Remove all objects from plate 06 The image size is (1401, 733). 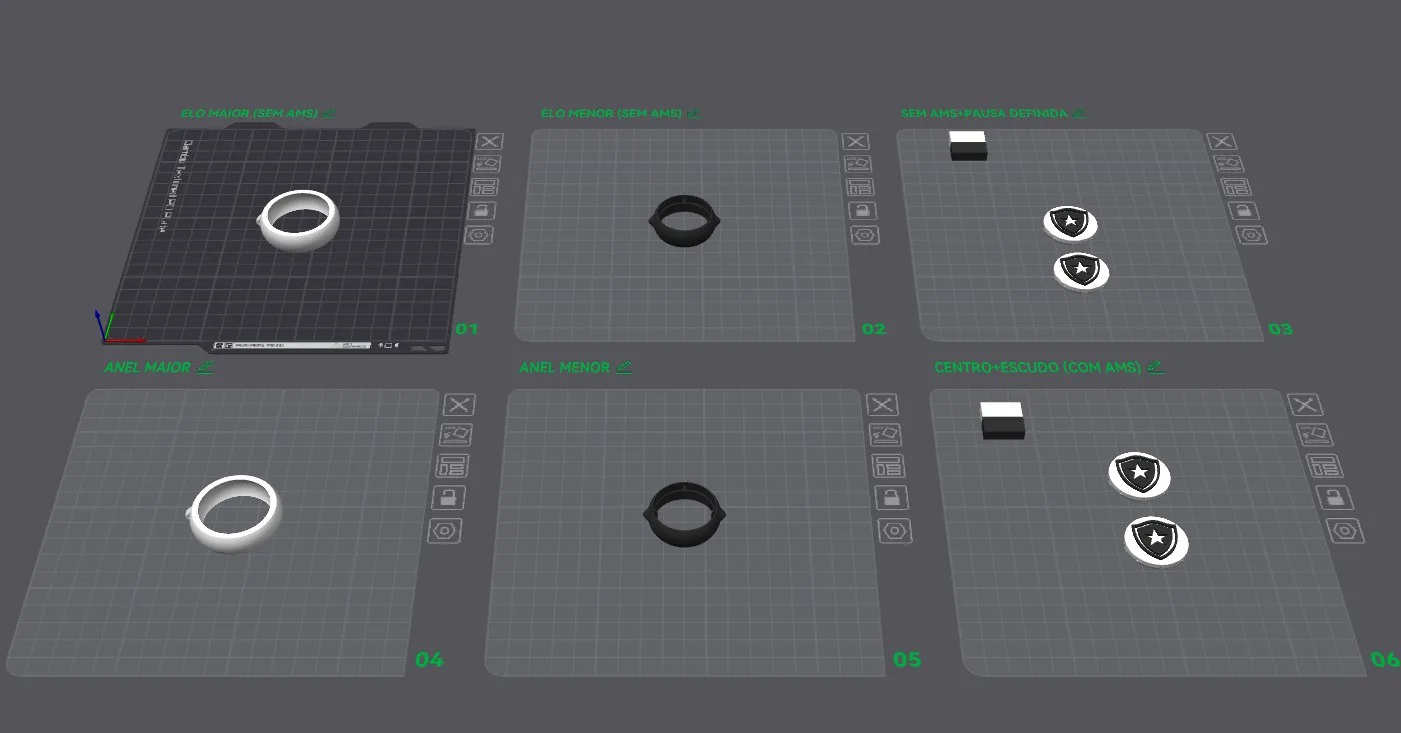pyautogui.click(x=1303, y=405)
